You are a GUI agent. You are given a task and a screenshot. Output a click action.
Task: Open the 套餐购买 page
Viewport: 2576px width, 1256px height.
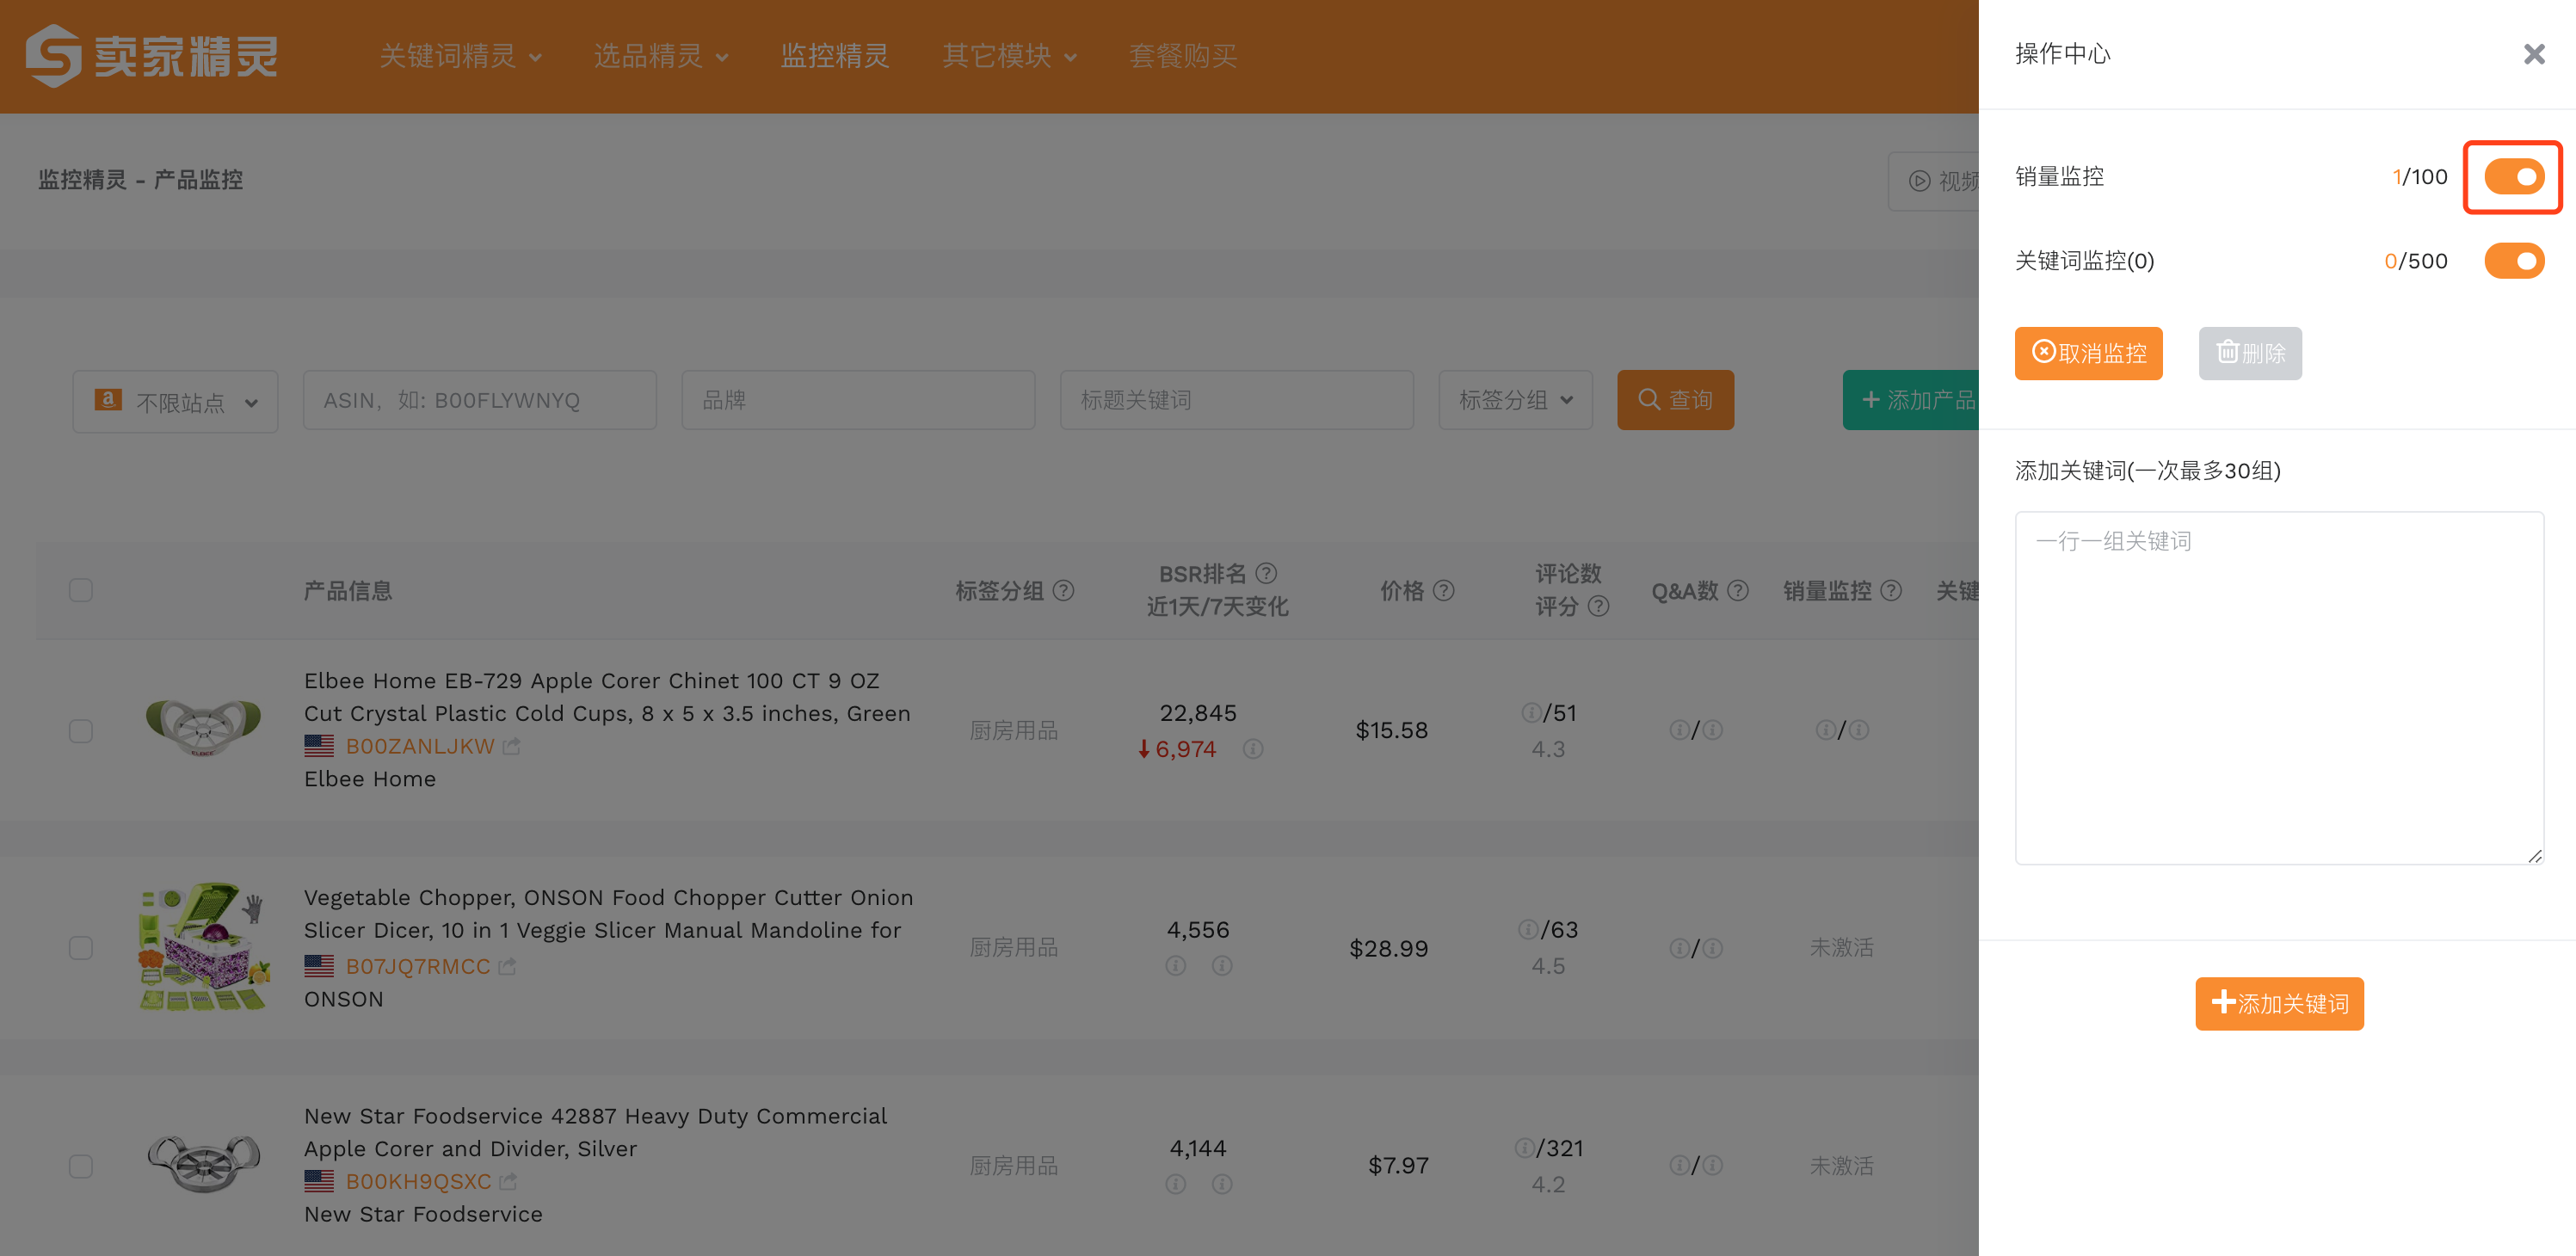(x=1183, y=56)
